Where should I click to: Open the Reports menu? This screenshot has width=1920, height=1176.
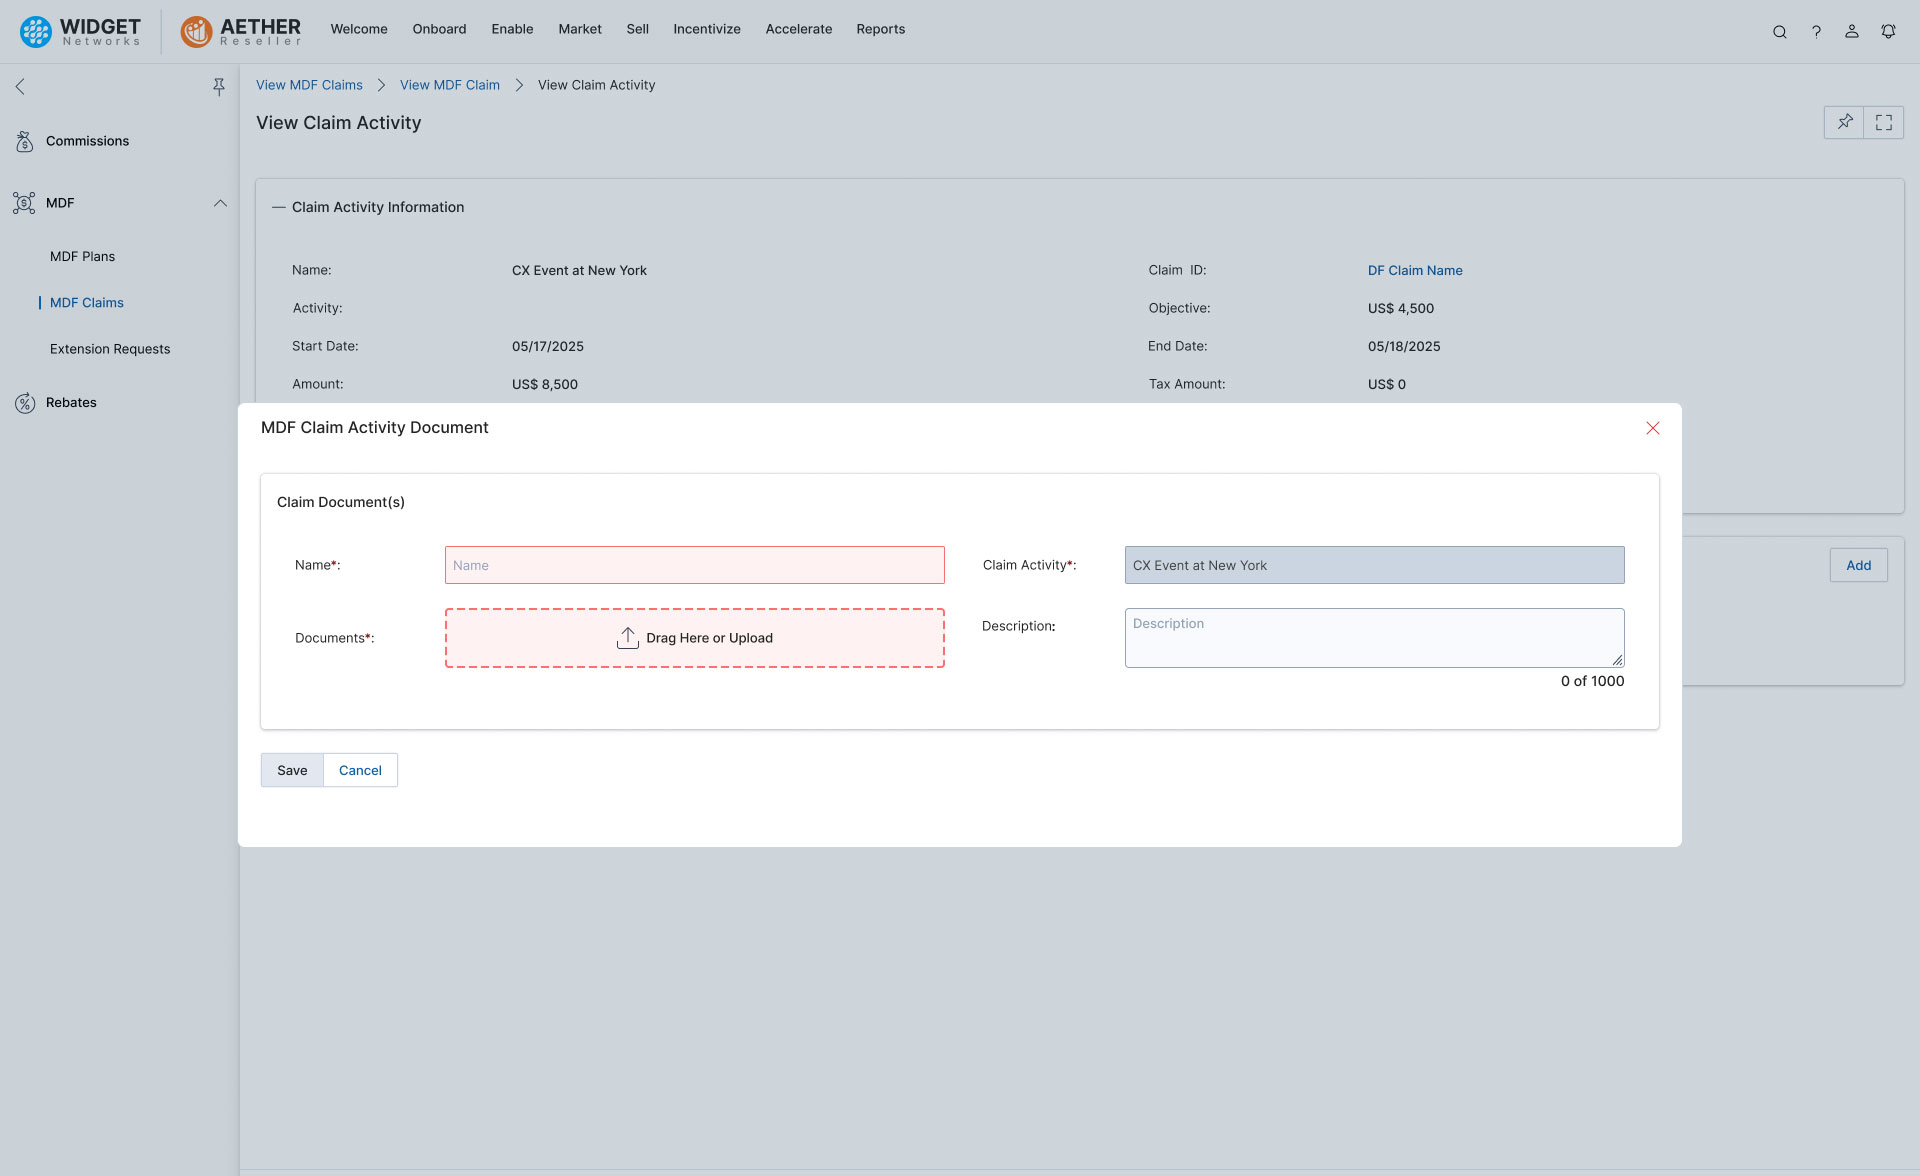(880, 29)
